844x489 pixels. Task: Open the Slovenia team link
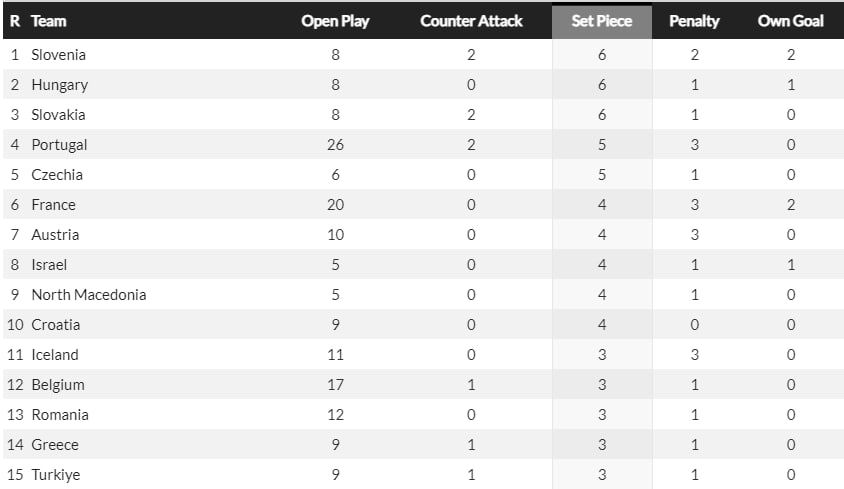[x=58, y=55]
